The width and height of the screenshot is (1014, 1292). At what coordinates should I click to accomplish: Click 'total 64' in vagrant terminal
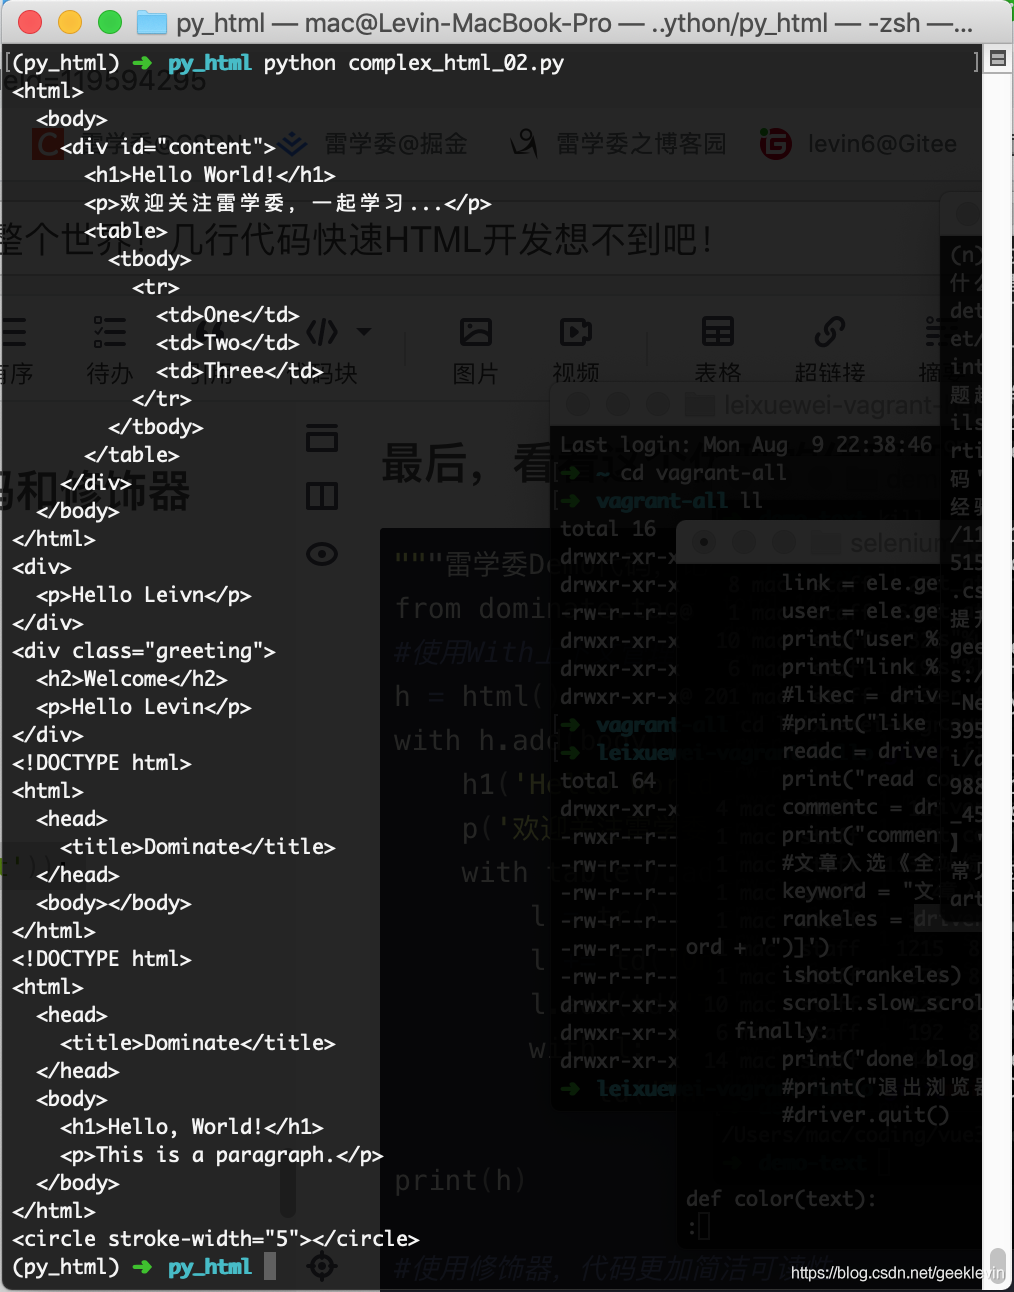(608, 781)
